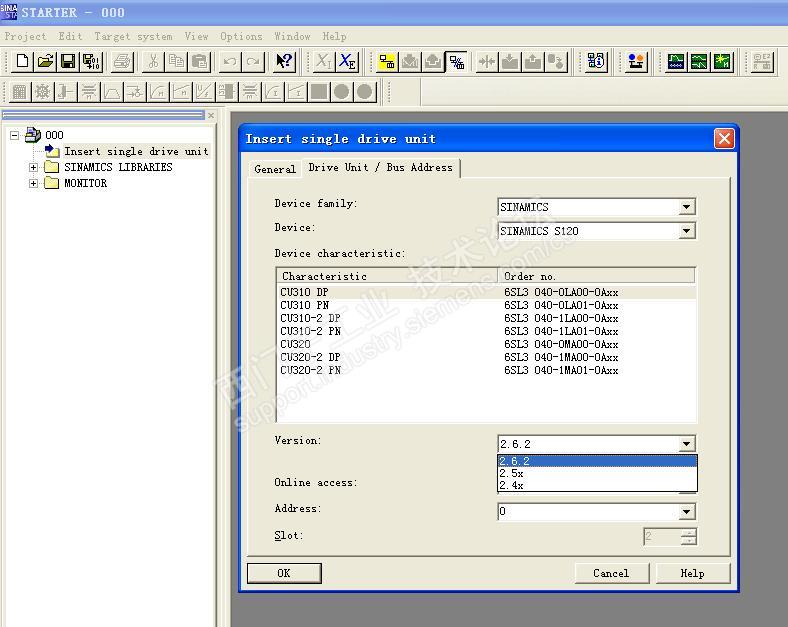This screenshot has height=627, width=788.
Task: Open the accessible nodes icon
Action: click(x=597, y=61)
